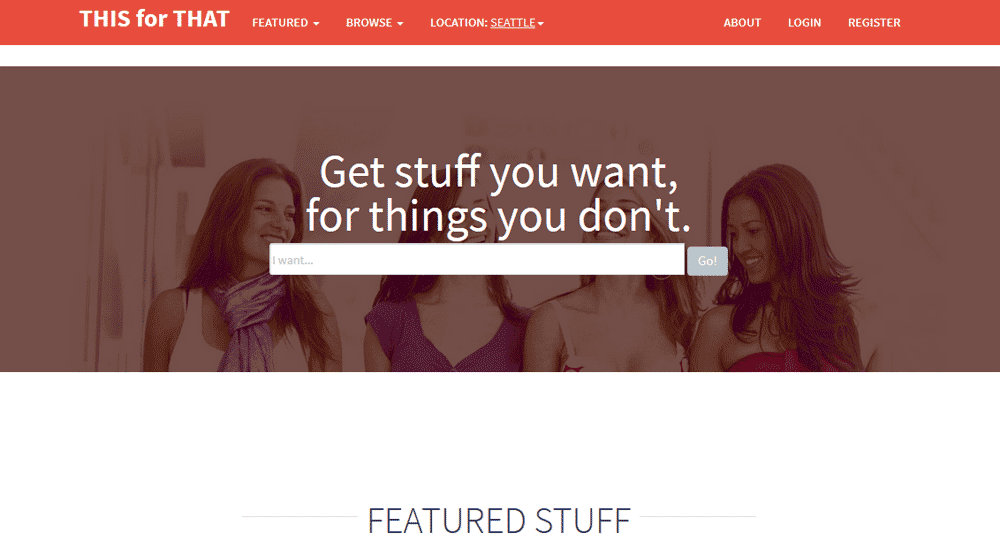Click the THIS for THAT logo
Viewport: 1000px width, 548px height.
[154, 19]
